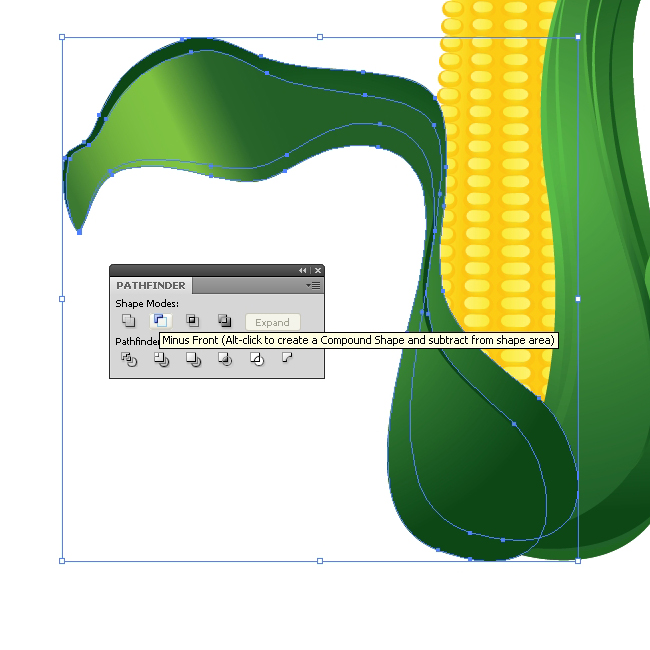The image size is (650, 650).
Task: Click the Merge pathfinder icon
Action: (193, 359)
